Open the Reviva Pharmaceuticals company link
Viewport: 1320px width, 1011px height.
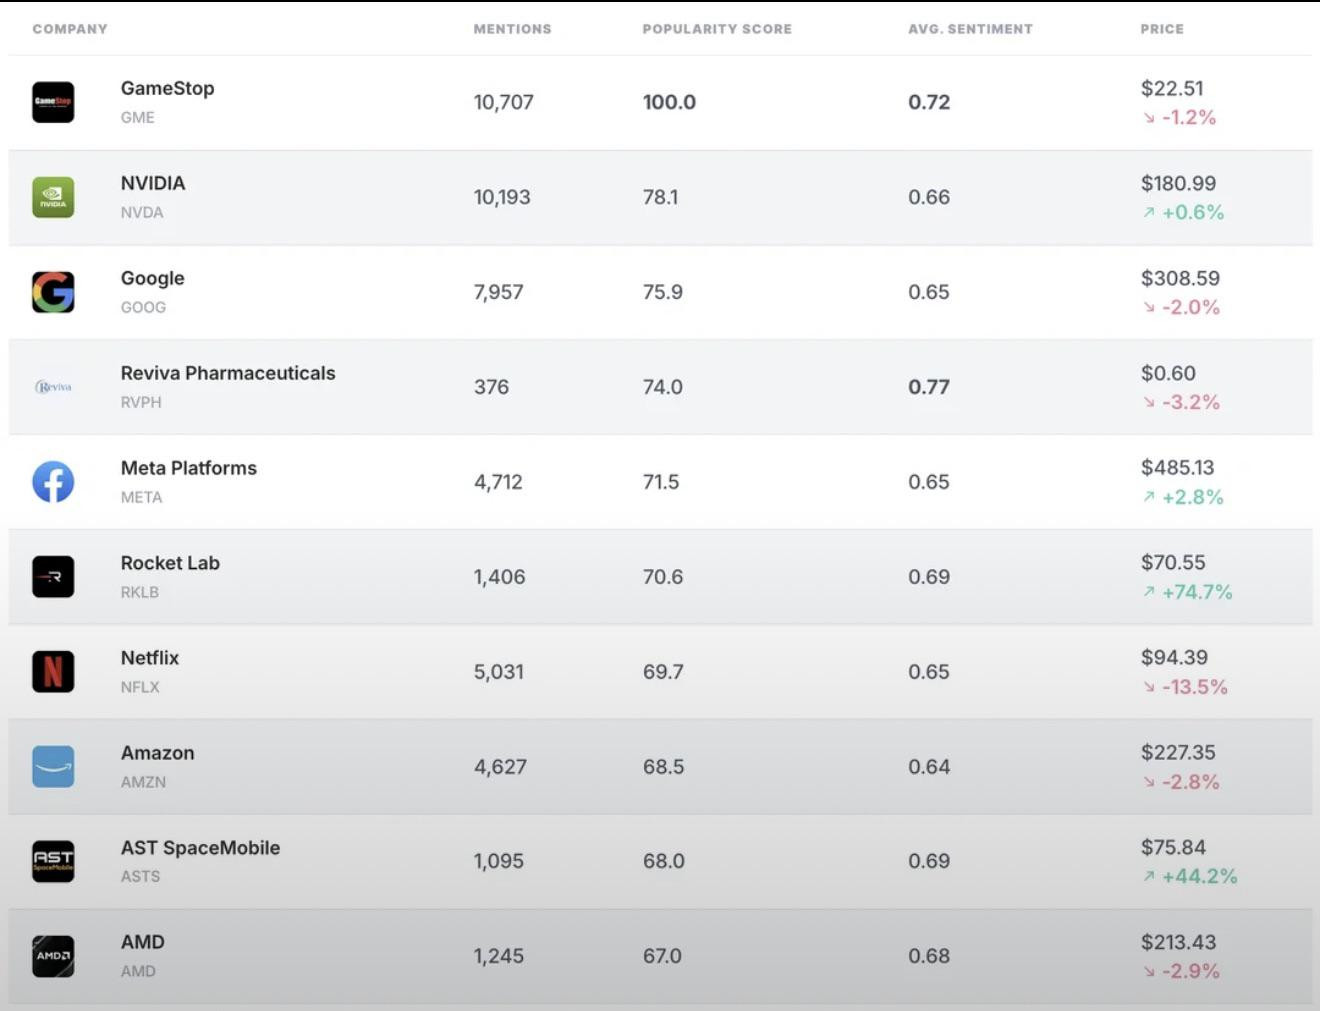click(x=228, y=373)
